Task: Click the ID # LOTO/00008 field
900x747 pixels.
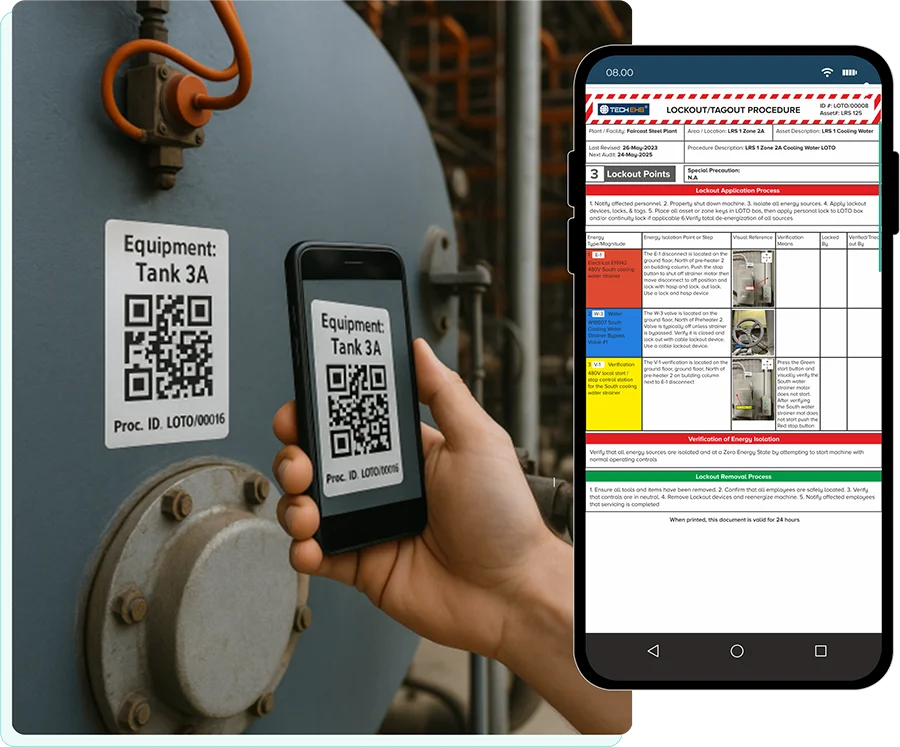Action: tap(844, 106)
